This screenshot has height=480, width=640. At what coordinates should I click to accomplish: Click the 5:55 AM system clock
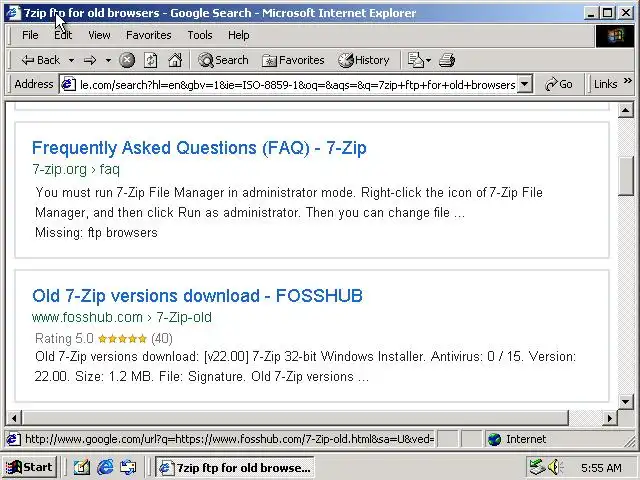(x=601, y=468)
